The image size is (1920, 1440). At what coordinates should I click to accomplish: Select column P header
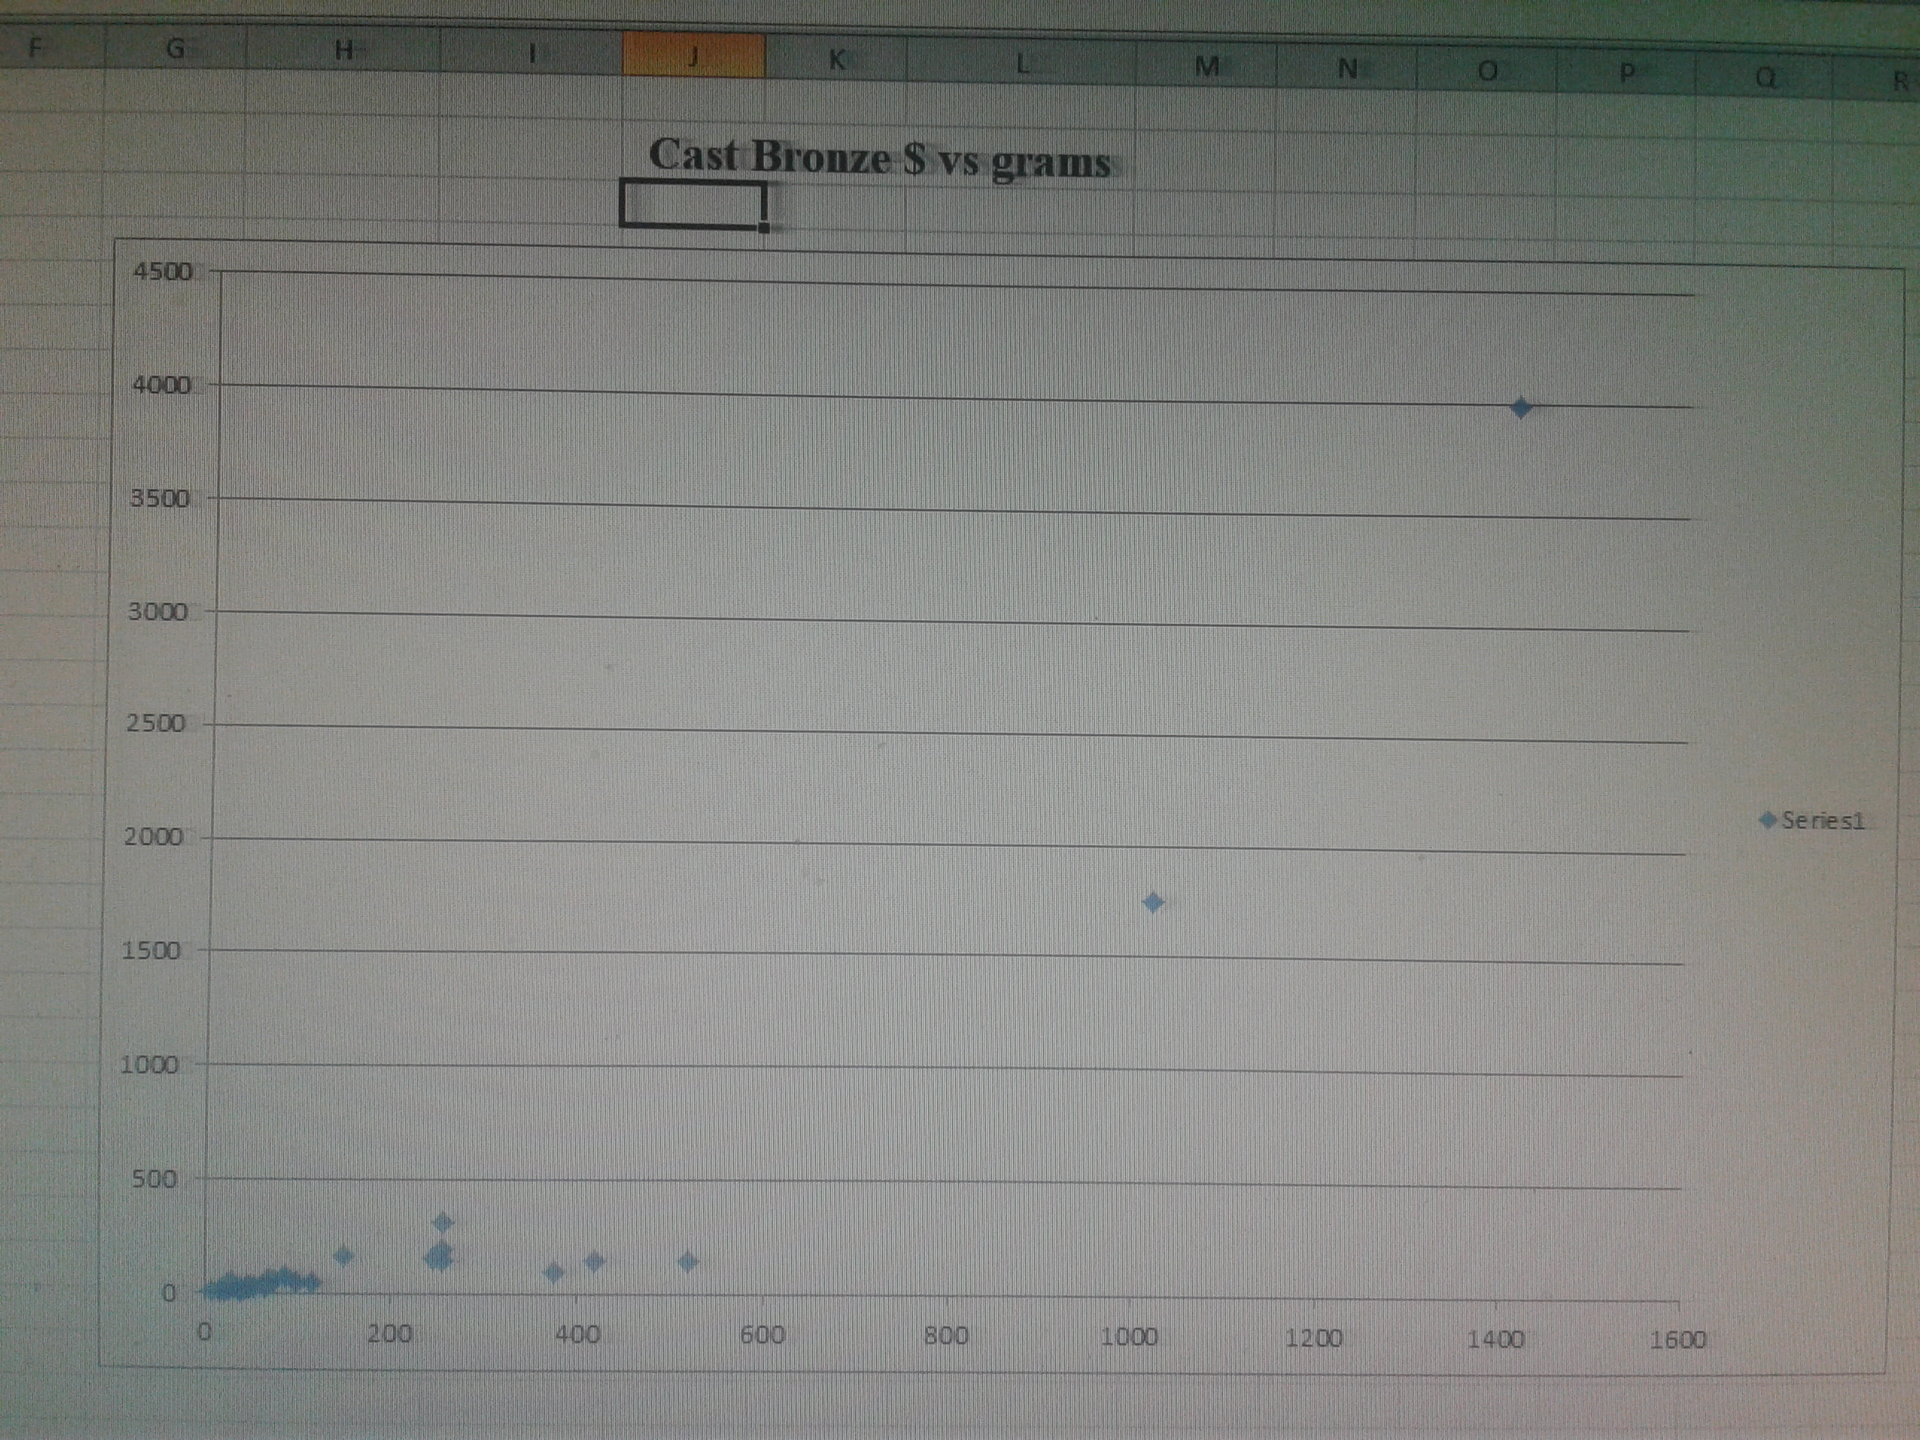(1627, 73)
